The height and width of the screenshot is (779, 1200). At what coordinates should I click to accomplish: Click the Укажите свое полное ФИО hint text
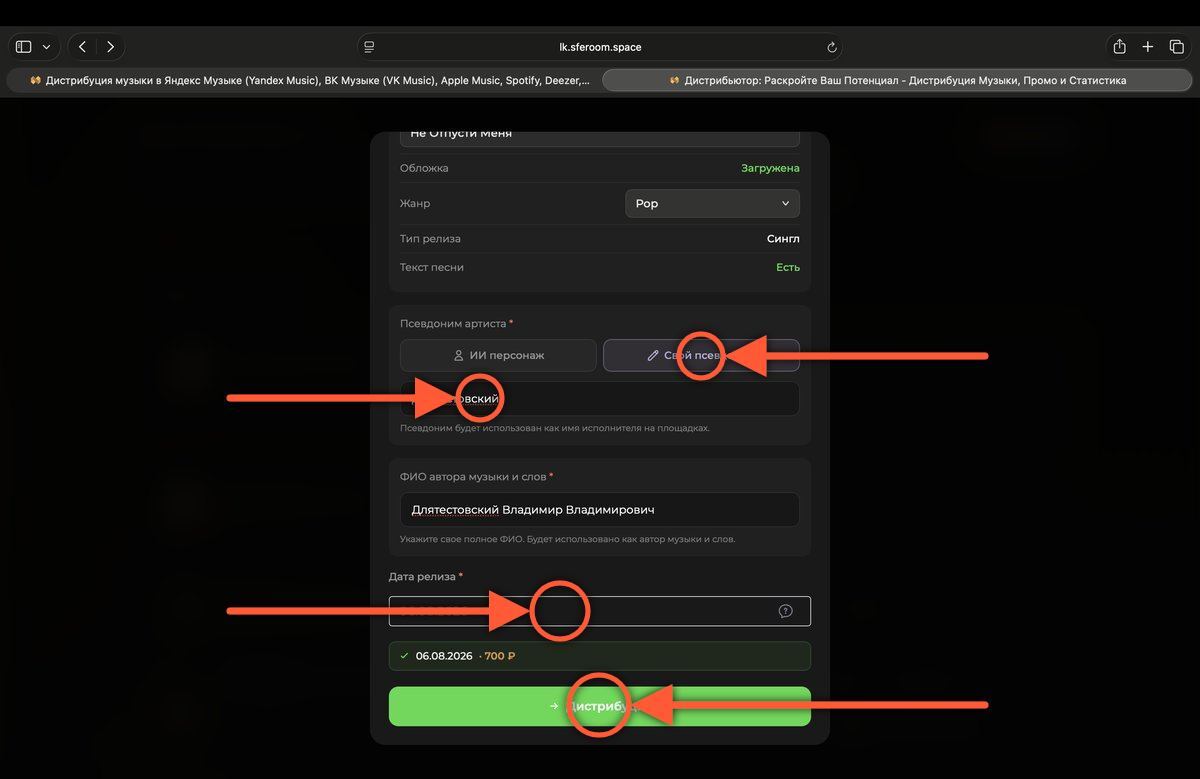tap(567, 539)
